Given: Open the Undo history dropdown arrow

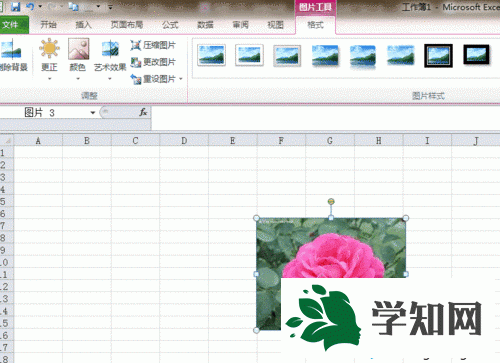Looking at the screenshot, I should (x=40, y=7).
